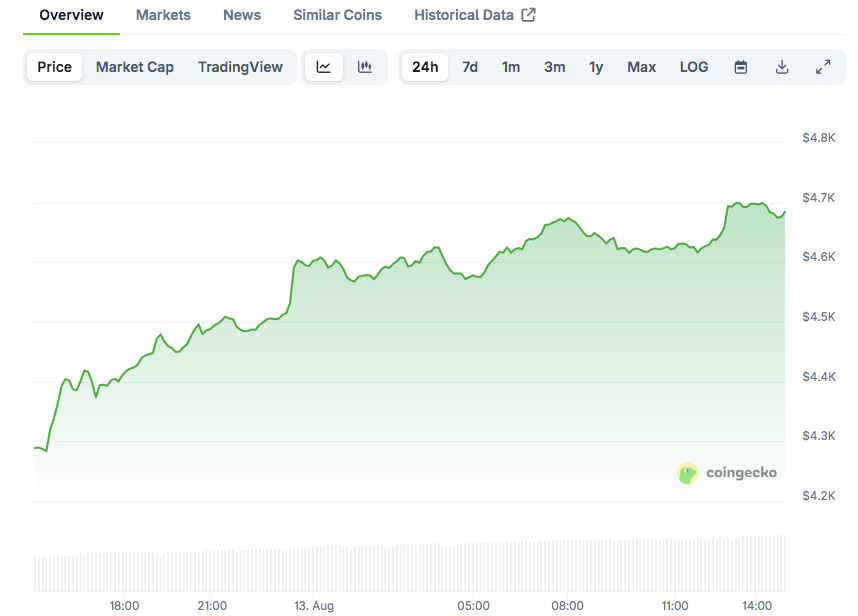Select the Market Cap chart mode

[x=135, y=67]
